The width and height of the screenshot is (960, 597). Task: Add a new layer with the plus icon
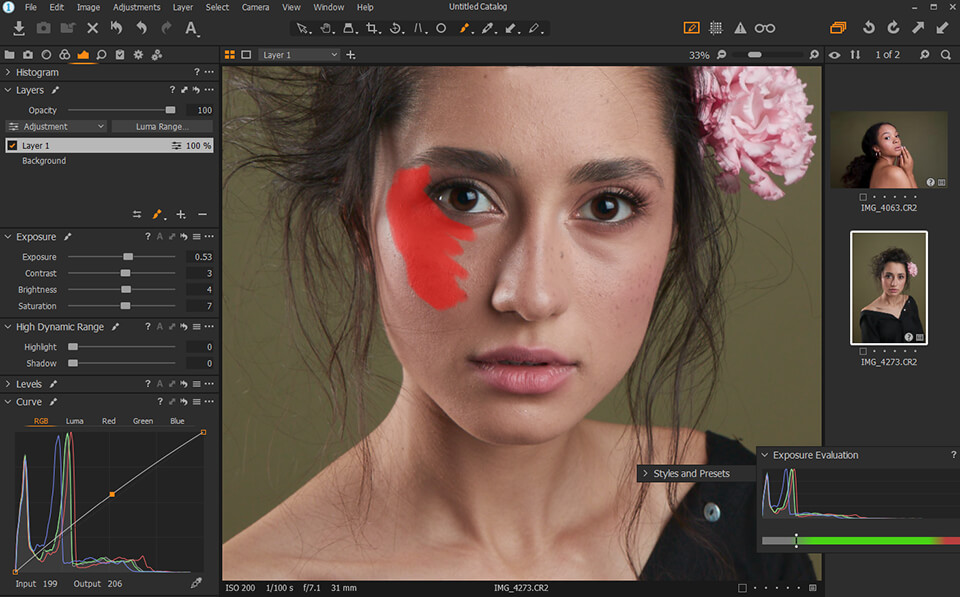(x=180, y=214)
